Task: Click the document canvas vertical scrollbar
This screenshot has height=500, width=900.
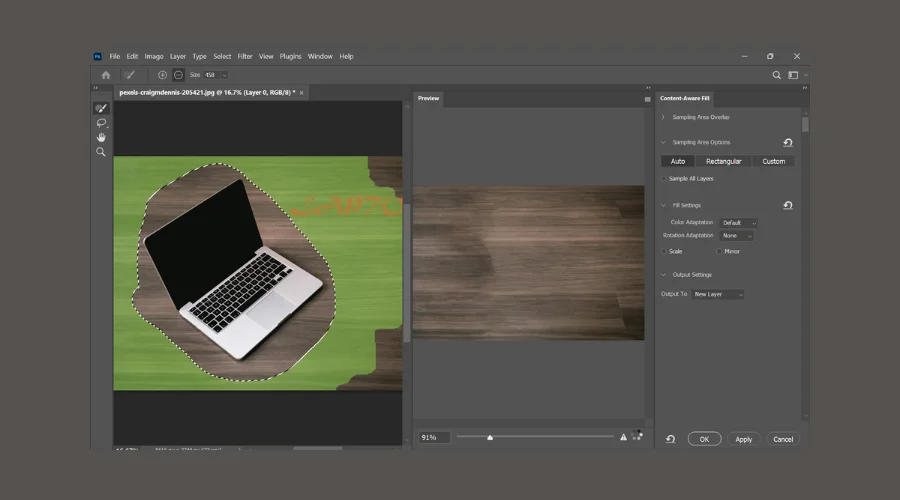Action: tap(406, 273)
